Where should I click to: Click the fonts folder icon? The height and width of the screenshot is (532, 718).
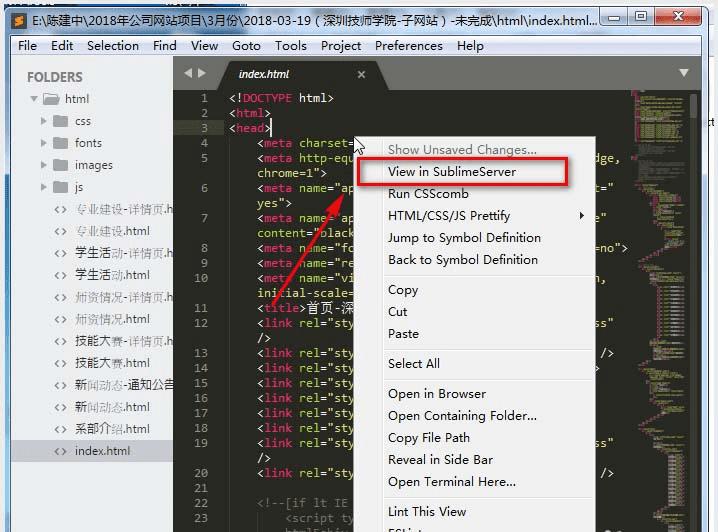click(60, 143)
